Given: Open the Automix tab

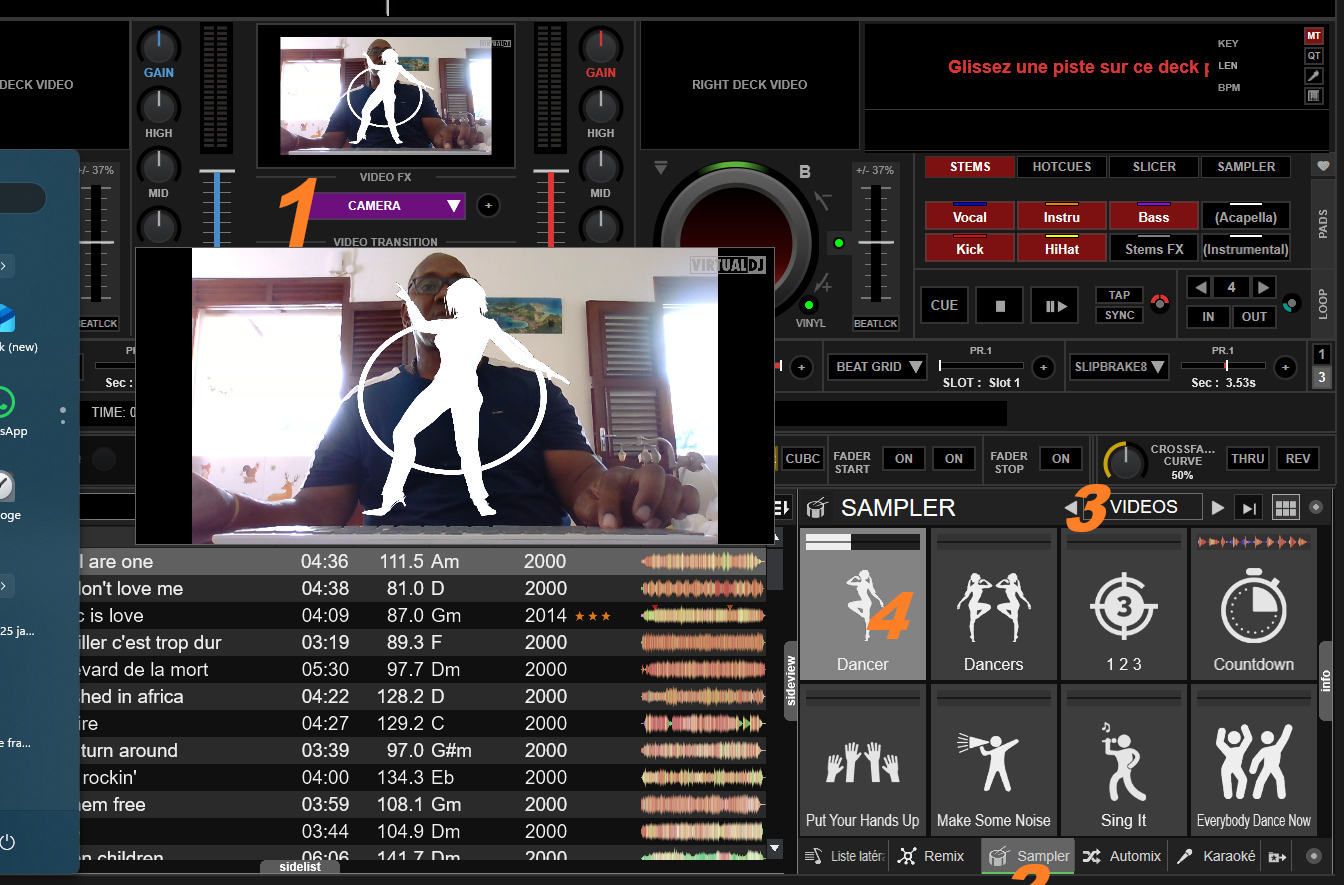Looking at the screenshot, I should [x=1123, y=856].
